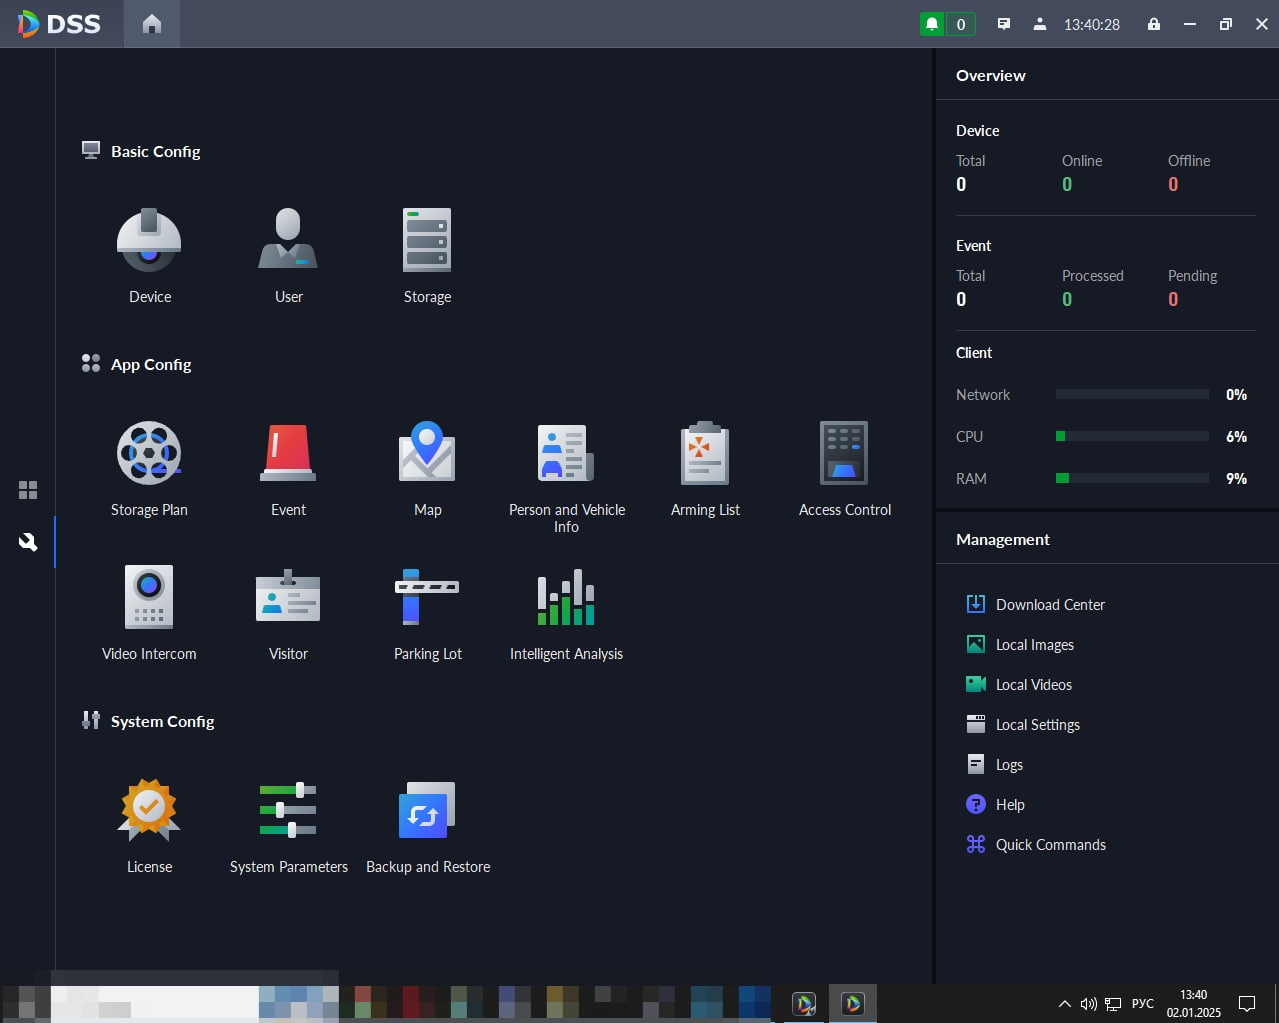This screenshot has width=1279, height=1023.
Task: Open the Visitor module icon
Action: click(x=288, y=597)
